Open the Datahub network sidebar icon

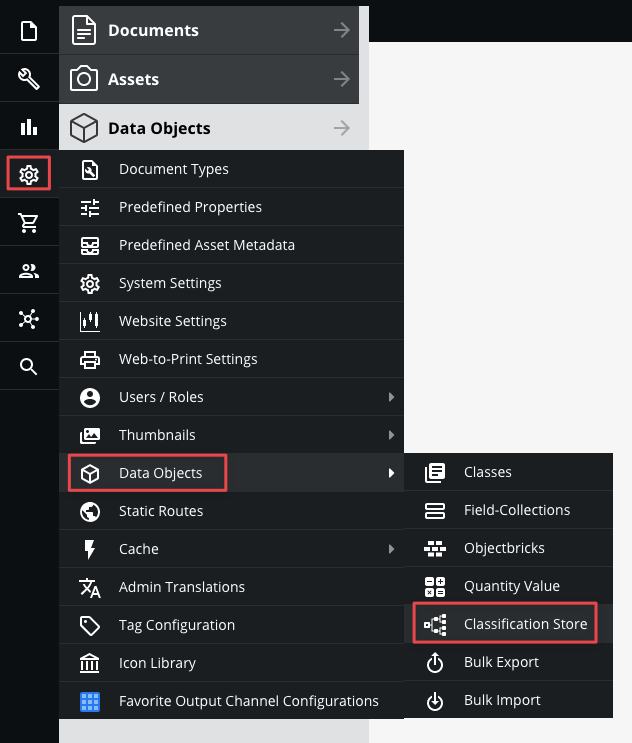tap(29, 319)
